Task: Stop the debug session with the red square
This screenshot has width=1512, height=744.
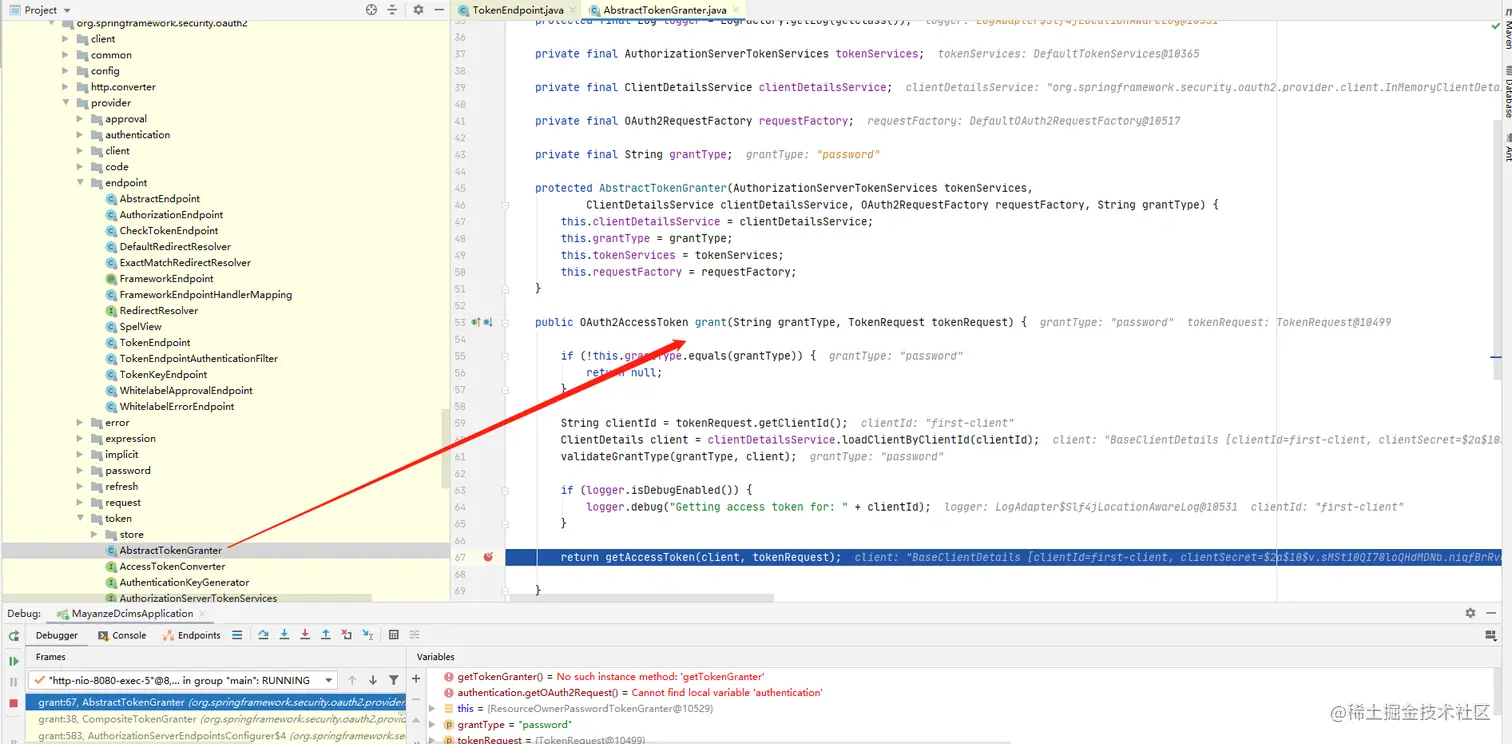Action: click(14, 703)
